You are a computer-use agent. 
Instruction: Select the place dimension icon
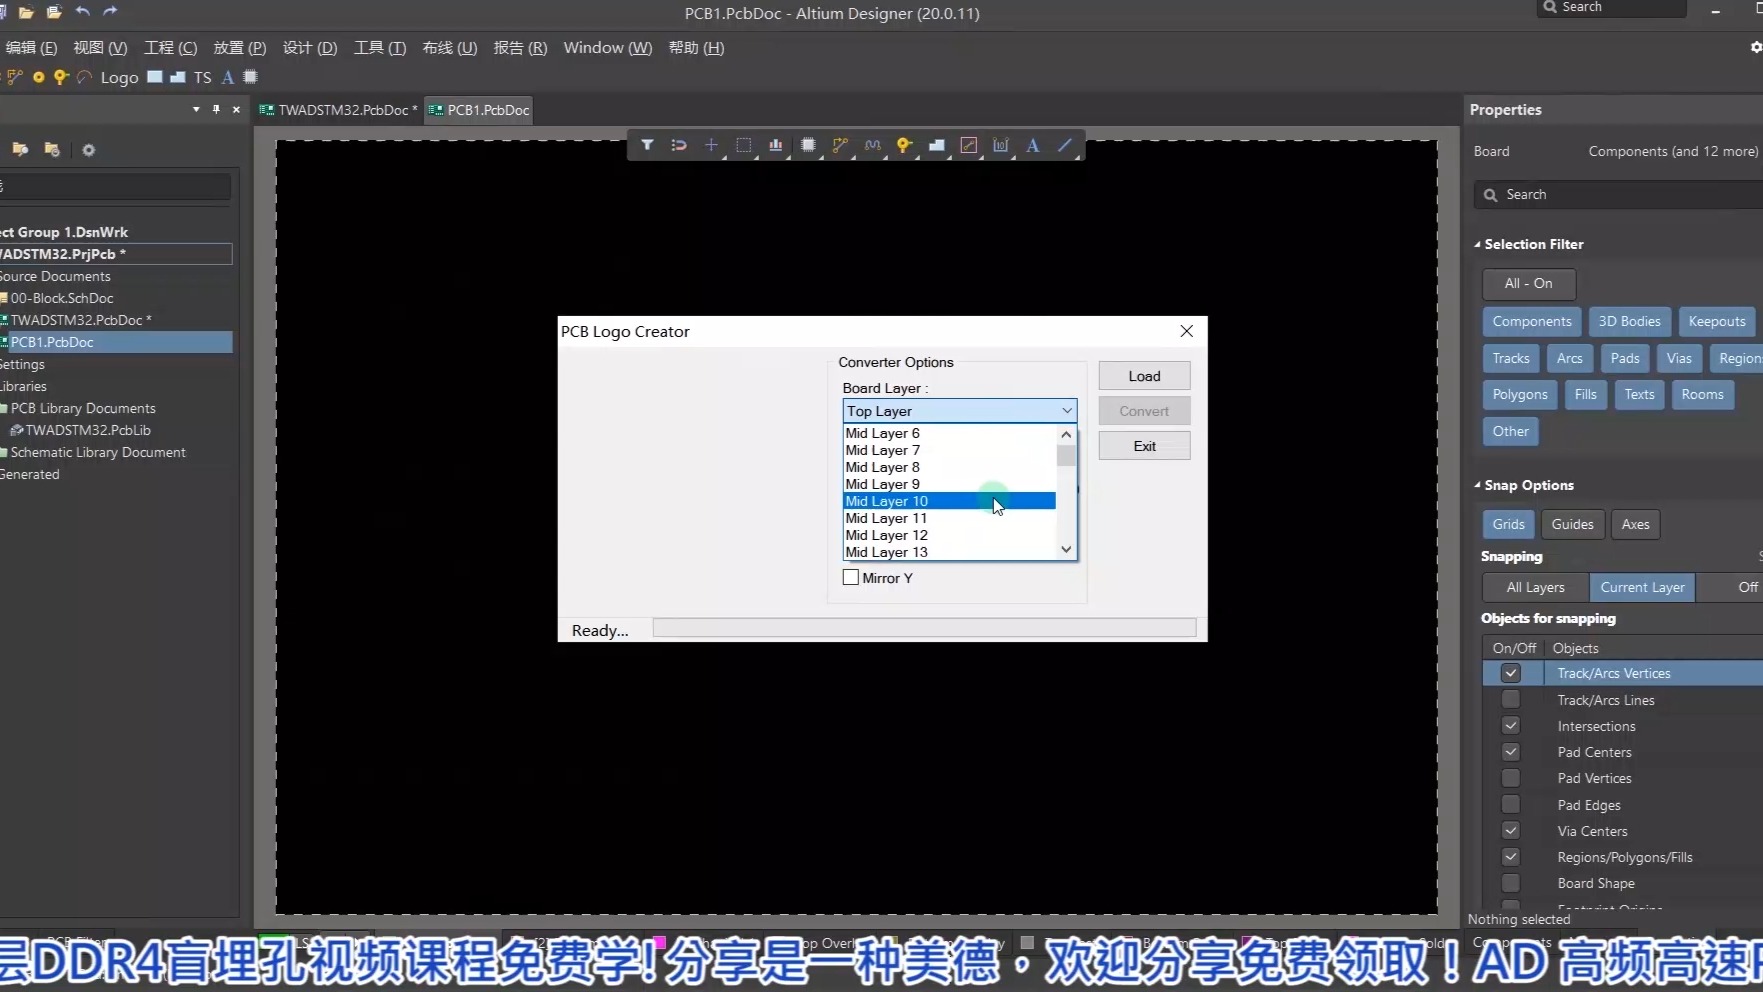(1000, 145)
